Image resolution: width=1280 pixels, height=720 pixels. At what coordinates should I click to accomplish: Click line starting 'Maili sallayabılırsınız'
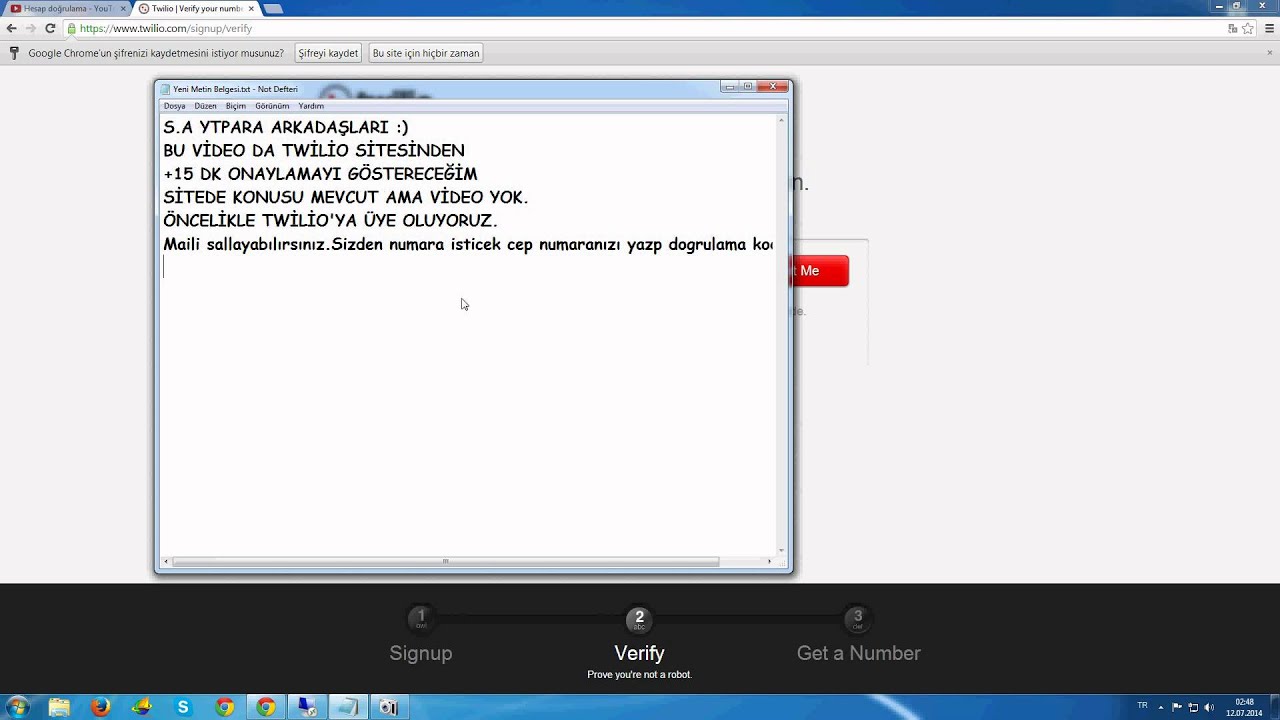468,245
